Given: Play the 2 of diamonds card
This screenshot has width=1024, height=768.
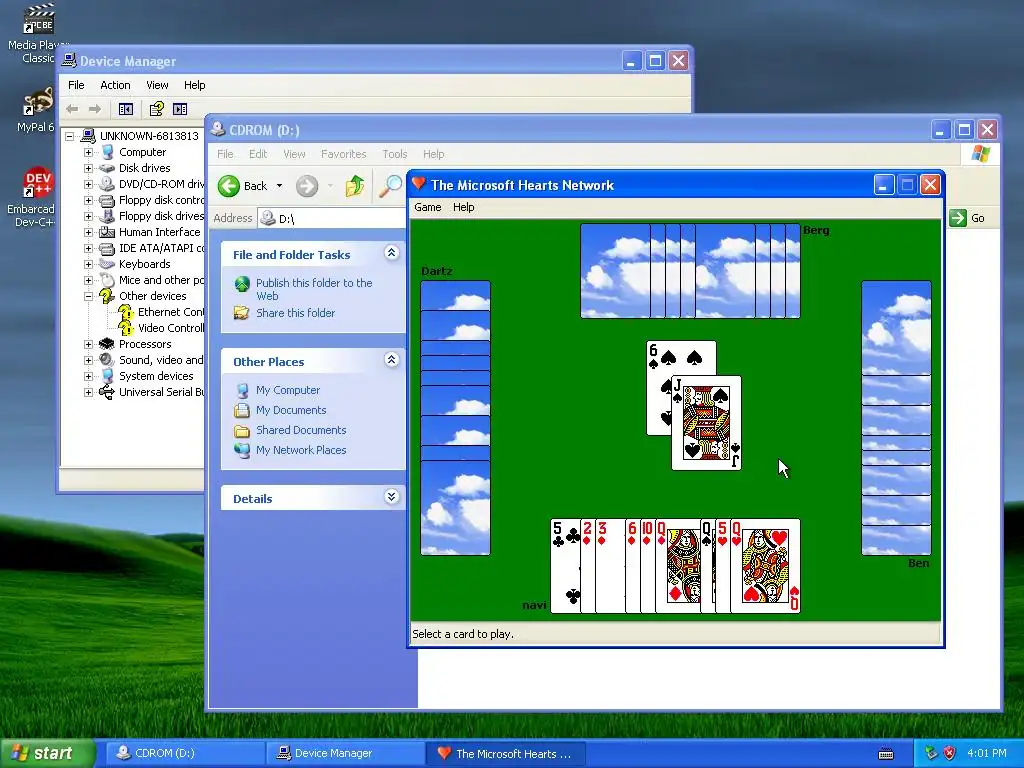Looking at the screenshot, I should coord(588,566).
